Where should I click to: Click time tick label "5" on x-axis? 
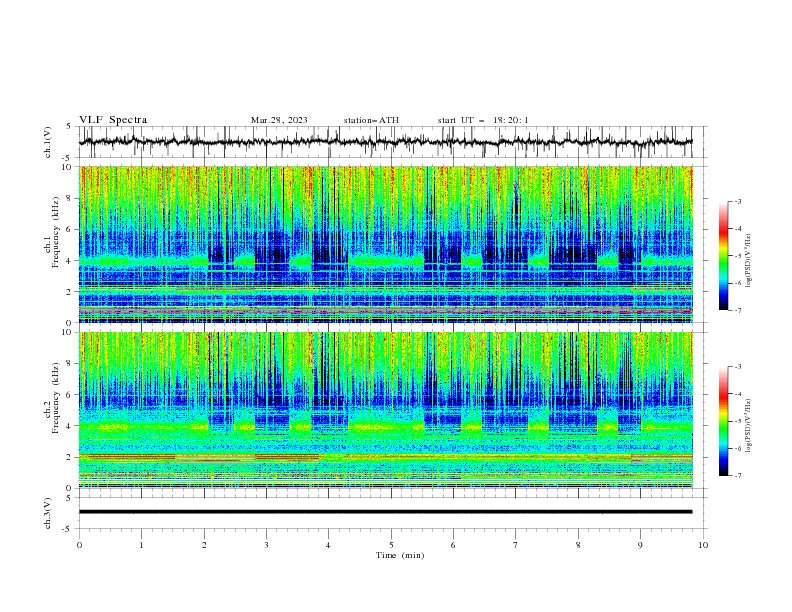pyautogui.click(x=391, y=545)
